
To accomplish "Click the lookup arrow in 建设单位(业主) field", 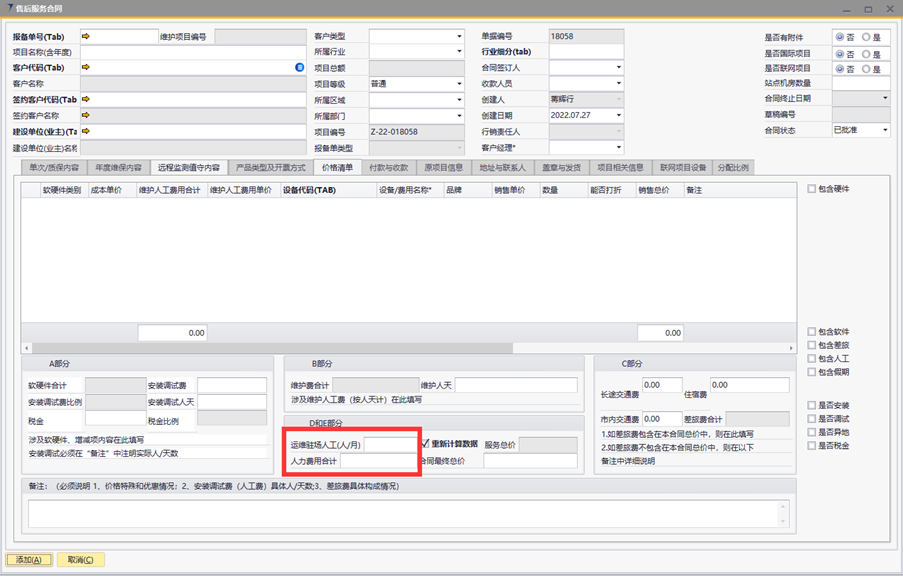I will point(86,131).
